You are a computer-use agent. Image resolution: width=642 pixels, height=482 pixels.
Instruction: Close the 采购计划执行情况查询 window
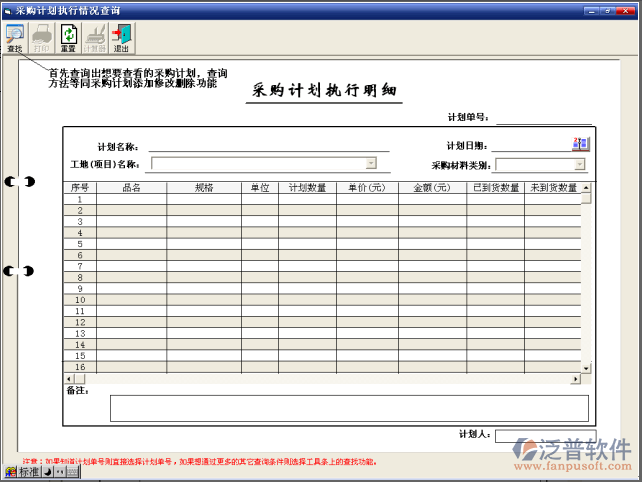626,11
